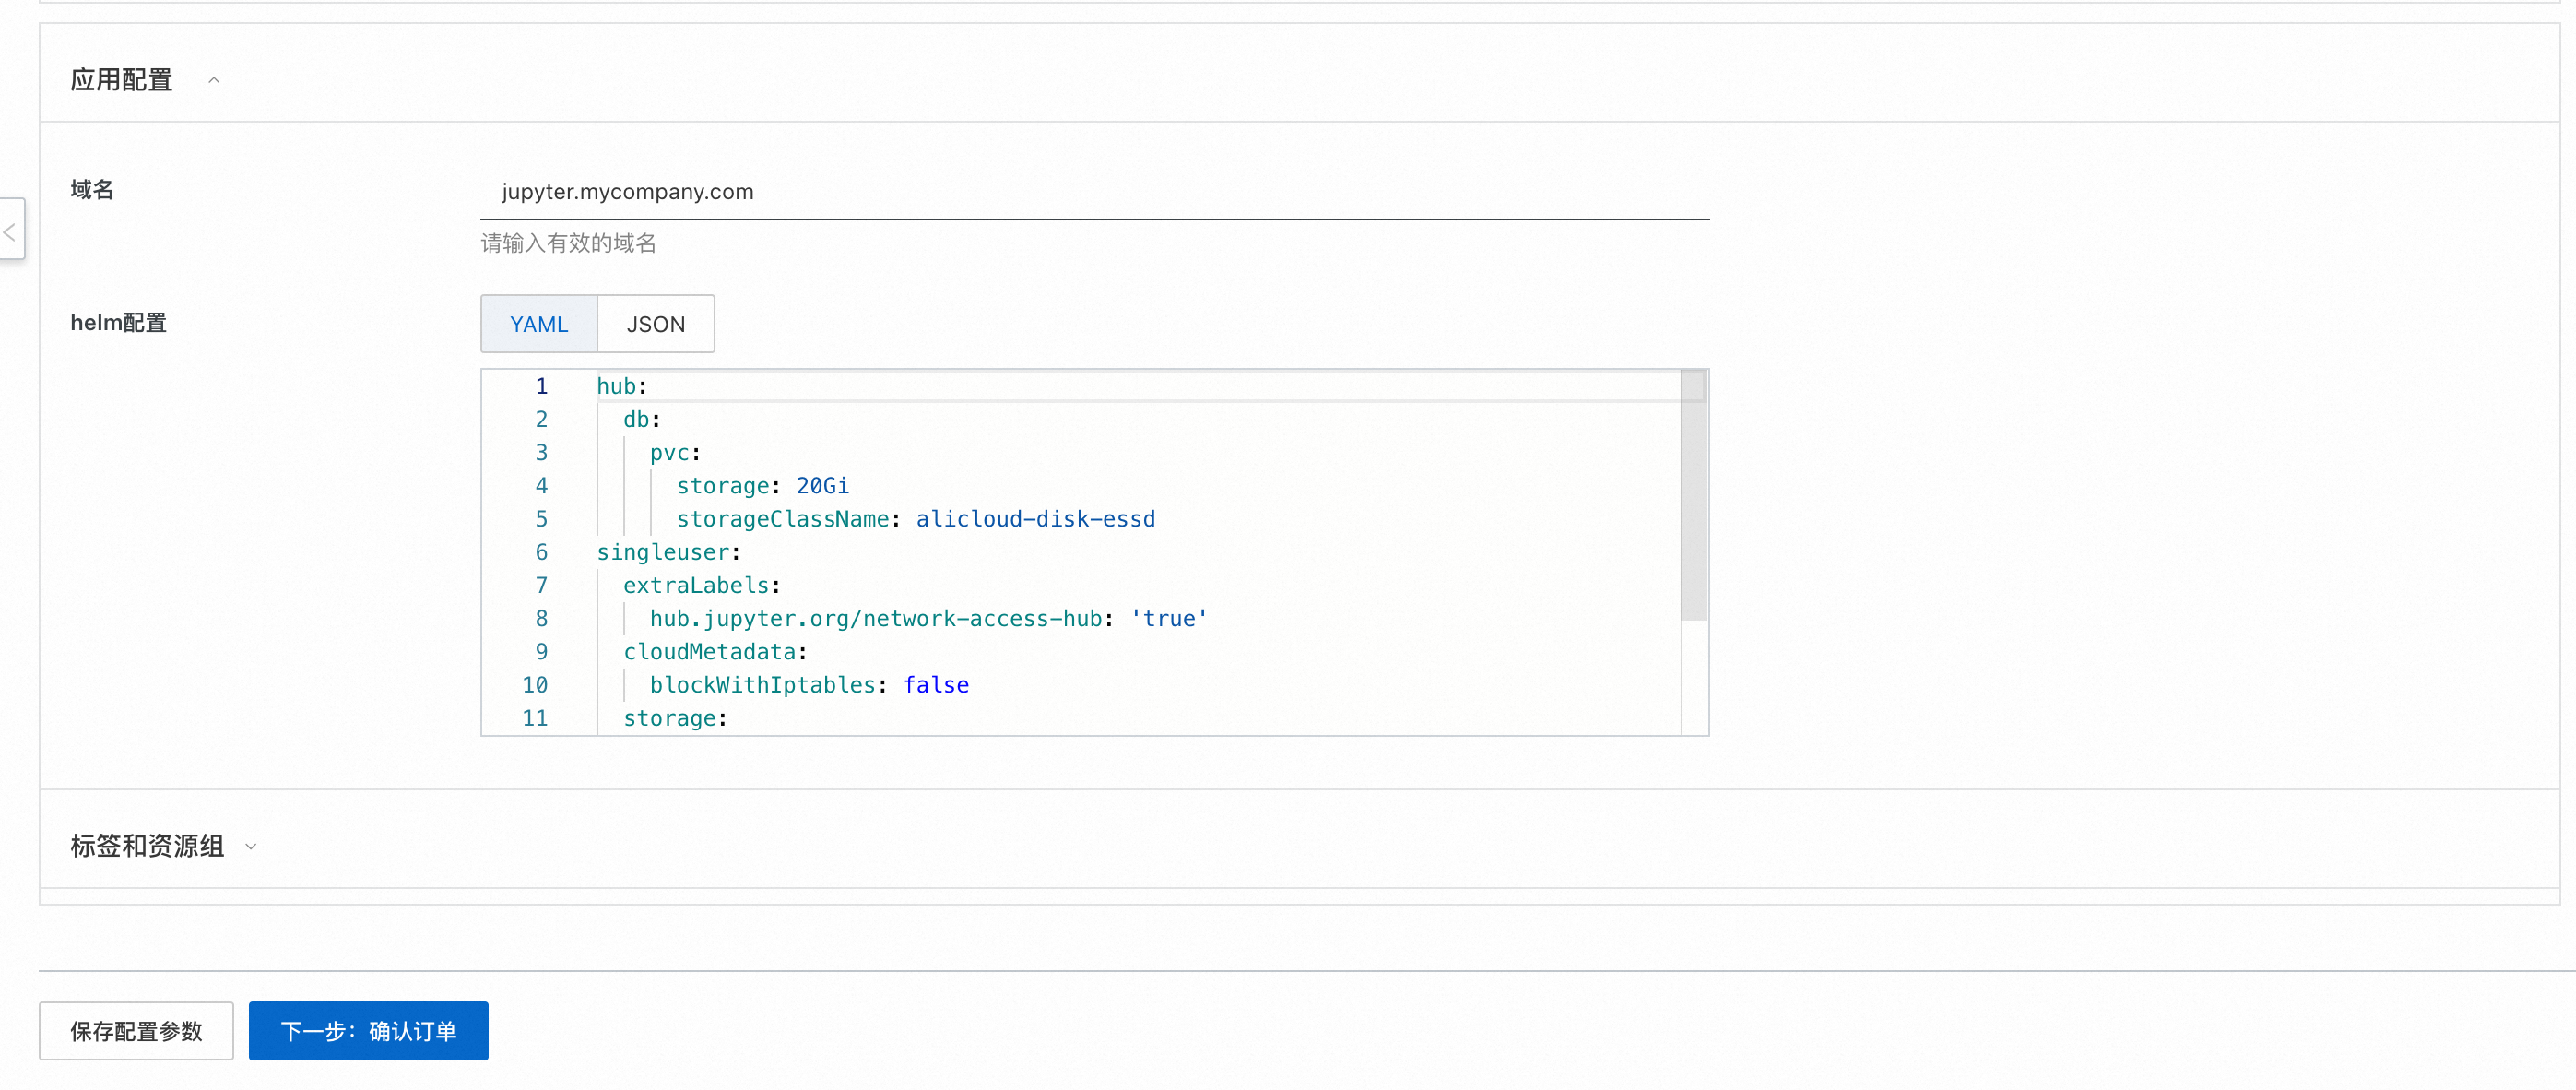Click line number 6 in the editor gutter
This screenshot has width=2576, height=1090.
(x=541, y=552)
